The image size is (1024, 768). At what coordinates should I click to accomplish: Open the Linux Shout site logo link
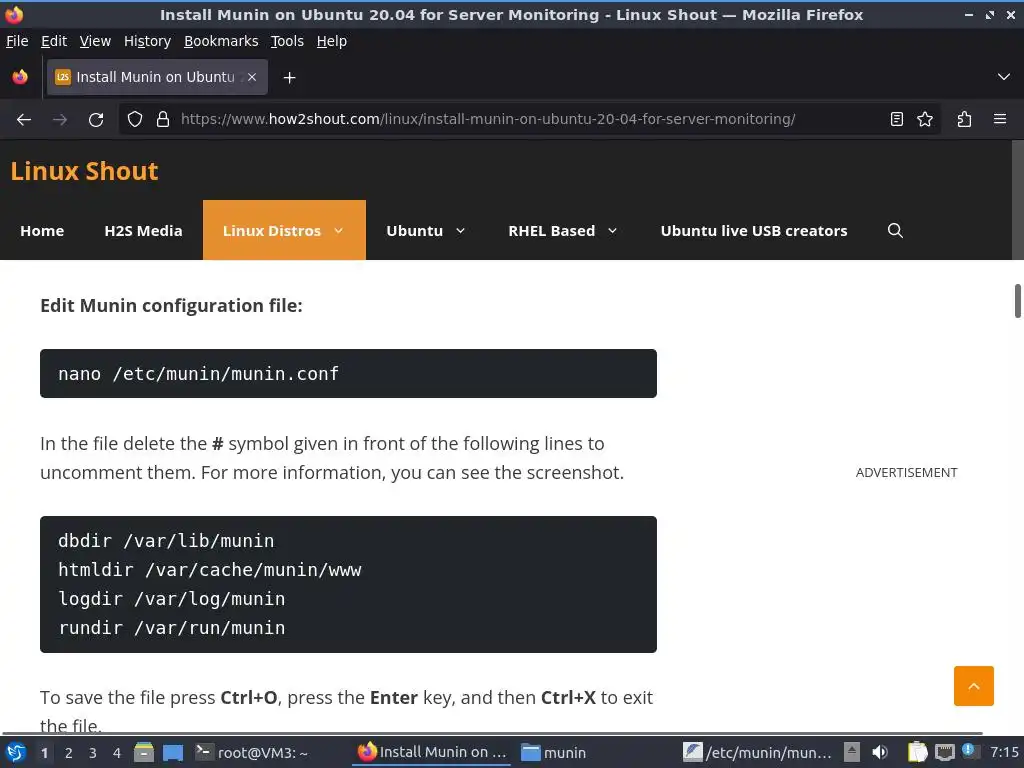pyautogui.click(x=84, y=171)
